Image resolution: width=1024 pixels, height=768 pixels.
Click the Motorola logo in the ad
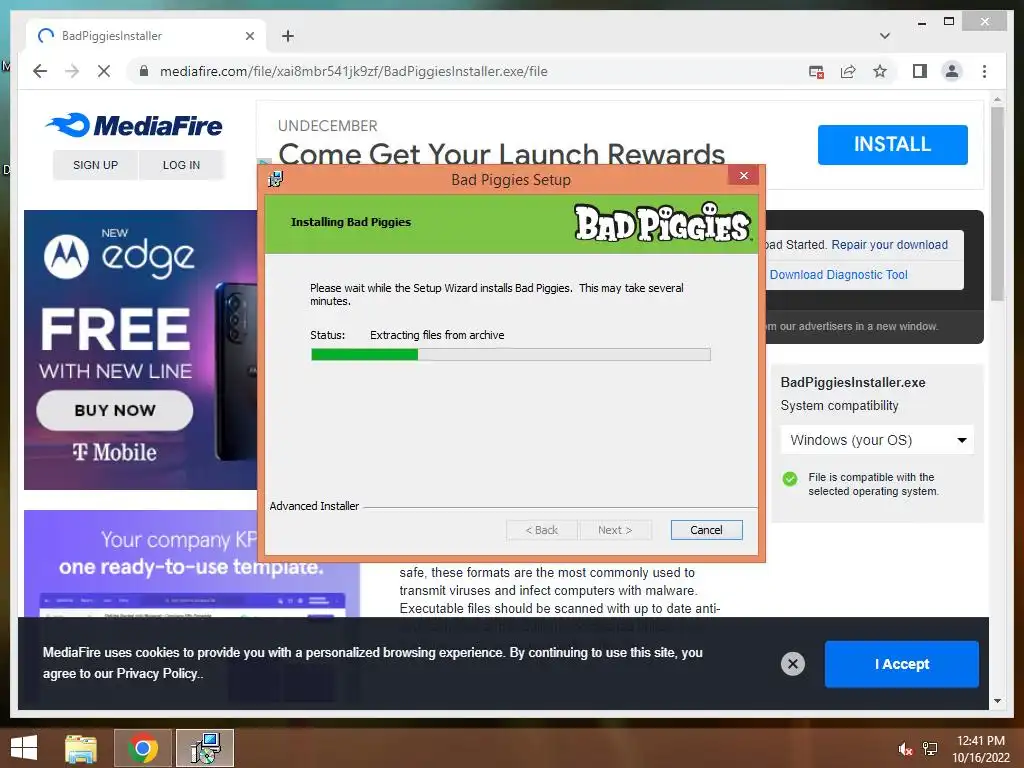(66, 257)
